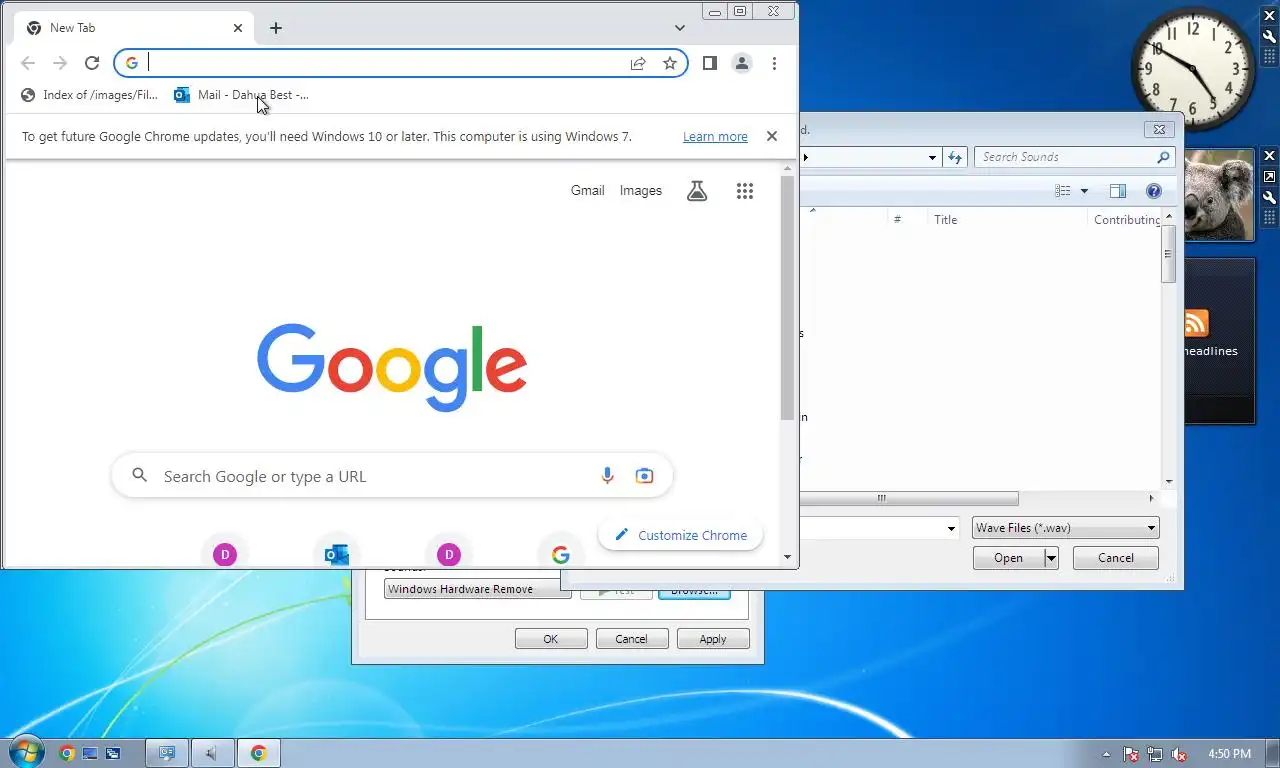Click Apply in the Sound dialog
Viewport: 1280px width, 768px height.
(713, 639)
